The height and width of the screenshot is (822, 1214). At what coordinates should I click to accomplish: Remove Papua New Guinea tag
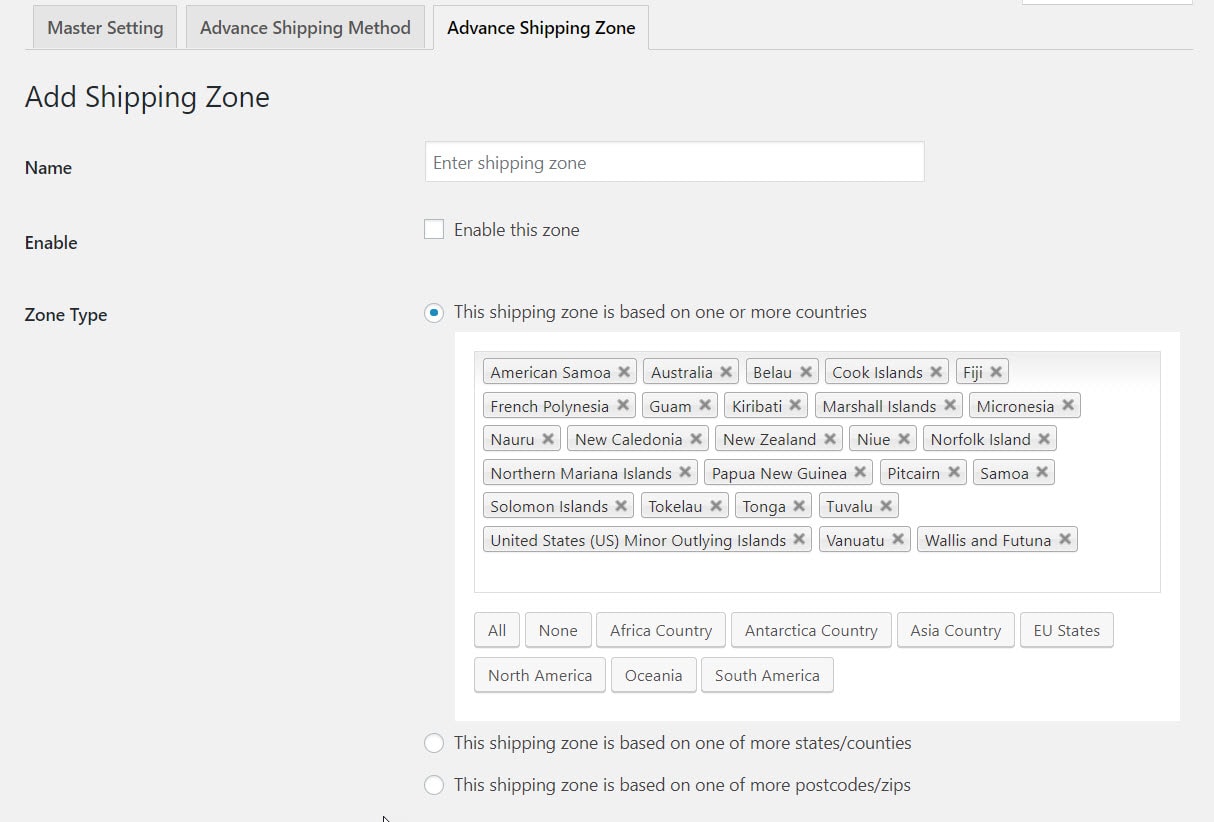click(x=860, y=473)
